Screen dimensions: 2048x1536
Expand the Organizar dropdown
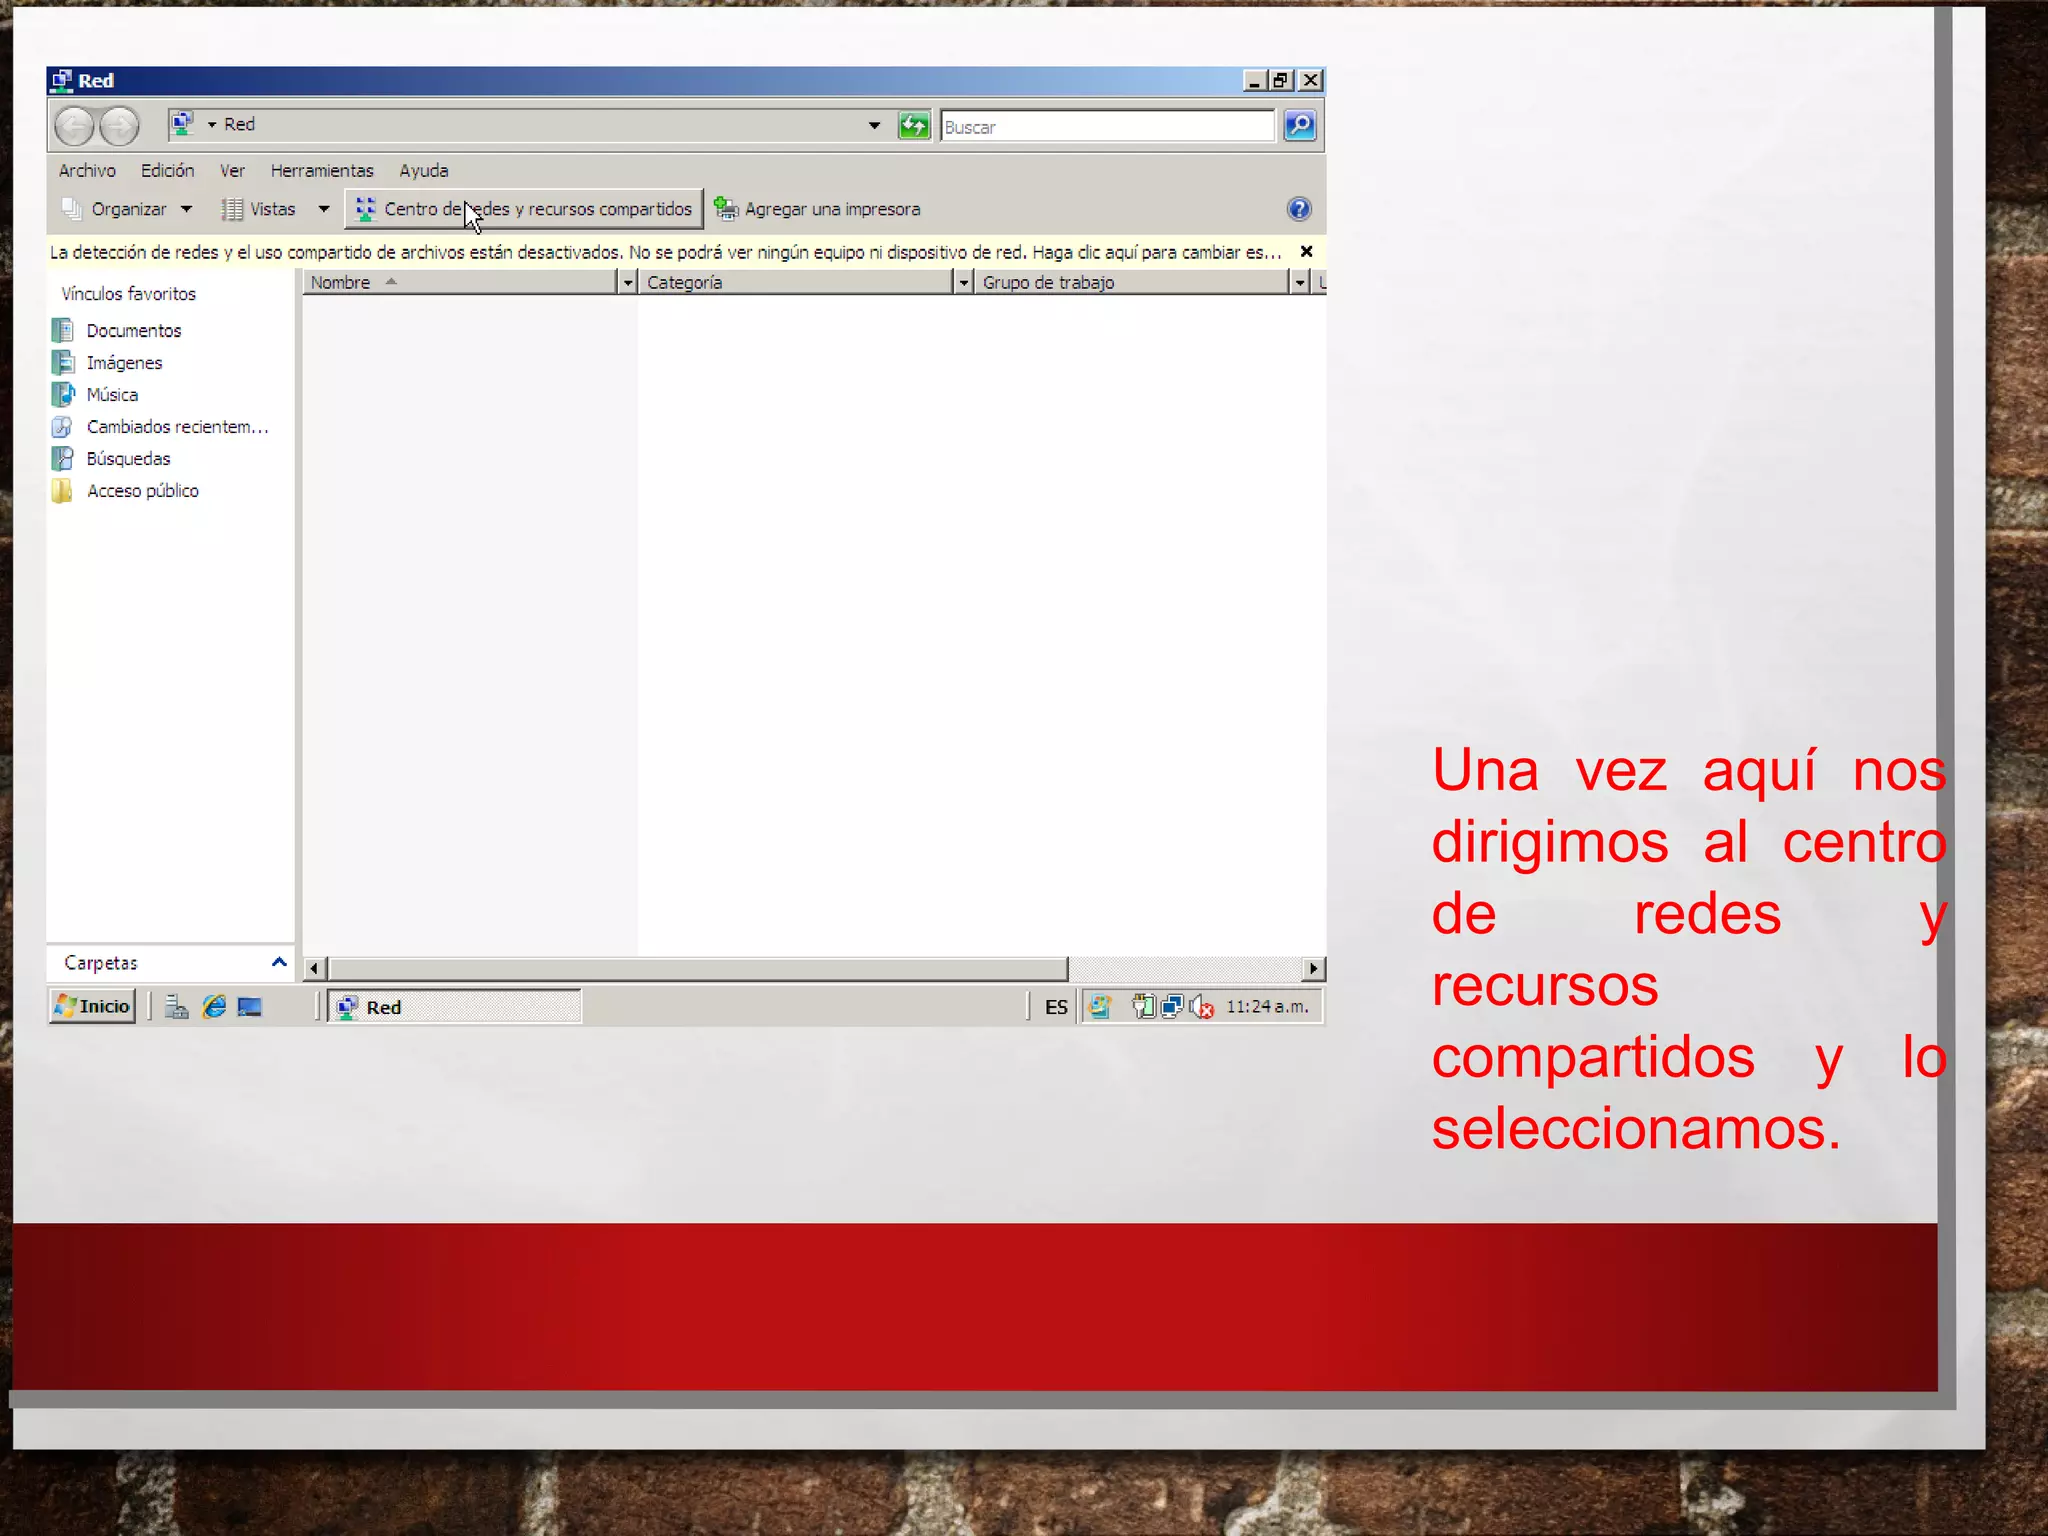(x=186, y=209)
